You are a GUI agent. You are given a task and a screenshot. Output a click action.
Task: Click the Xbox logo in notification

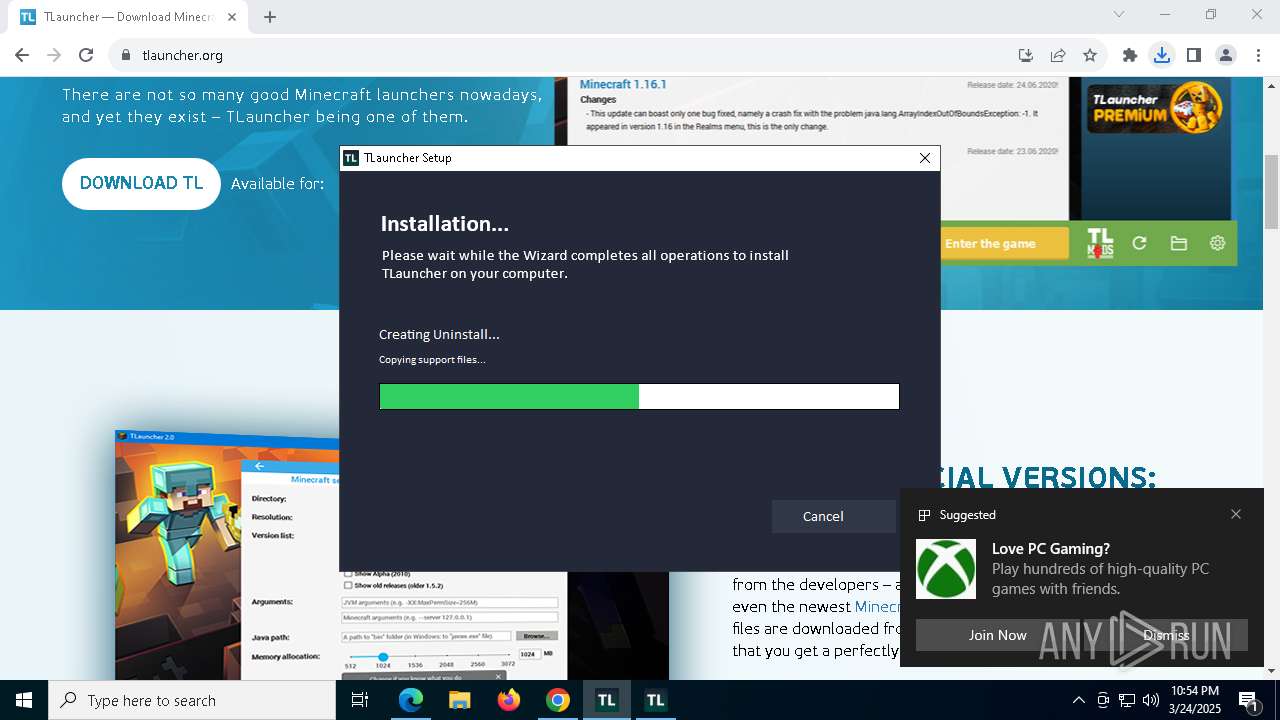coord(946,569)
